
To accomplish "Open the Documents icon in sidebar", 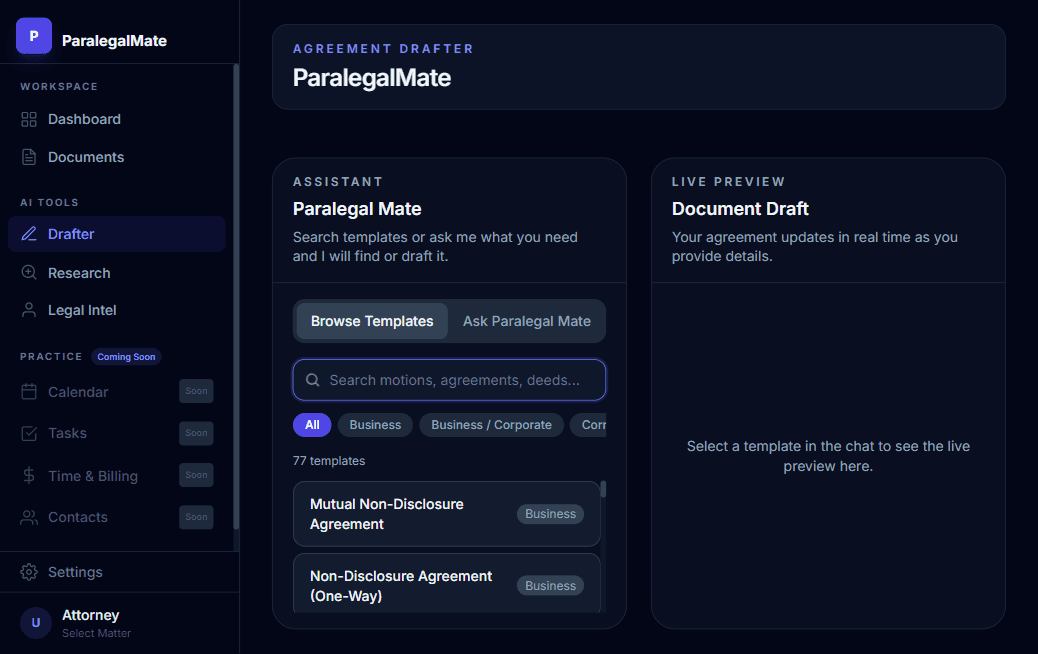I will click(x=28, y=157).
